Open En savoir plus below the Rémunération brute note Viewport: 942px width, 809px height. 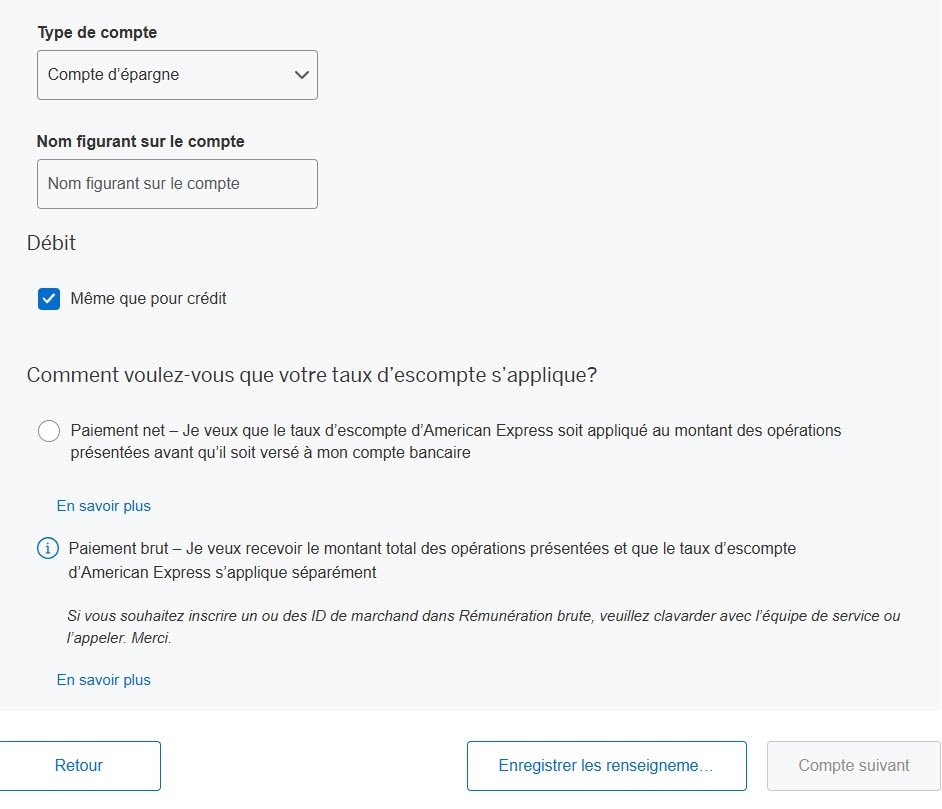[x=104, y=680]
